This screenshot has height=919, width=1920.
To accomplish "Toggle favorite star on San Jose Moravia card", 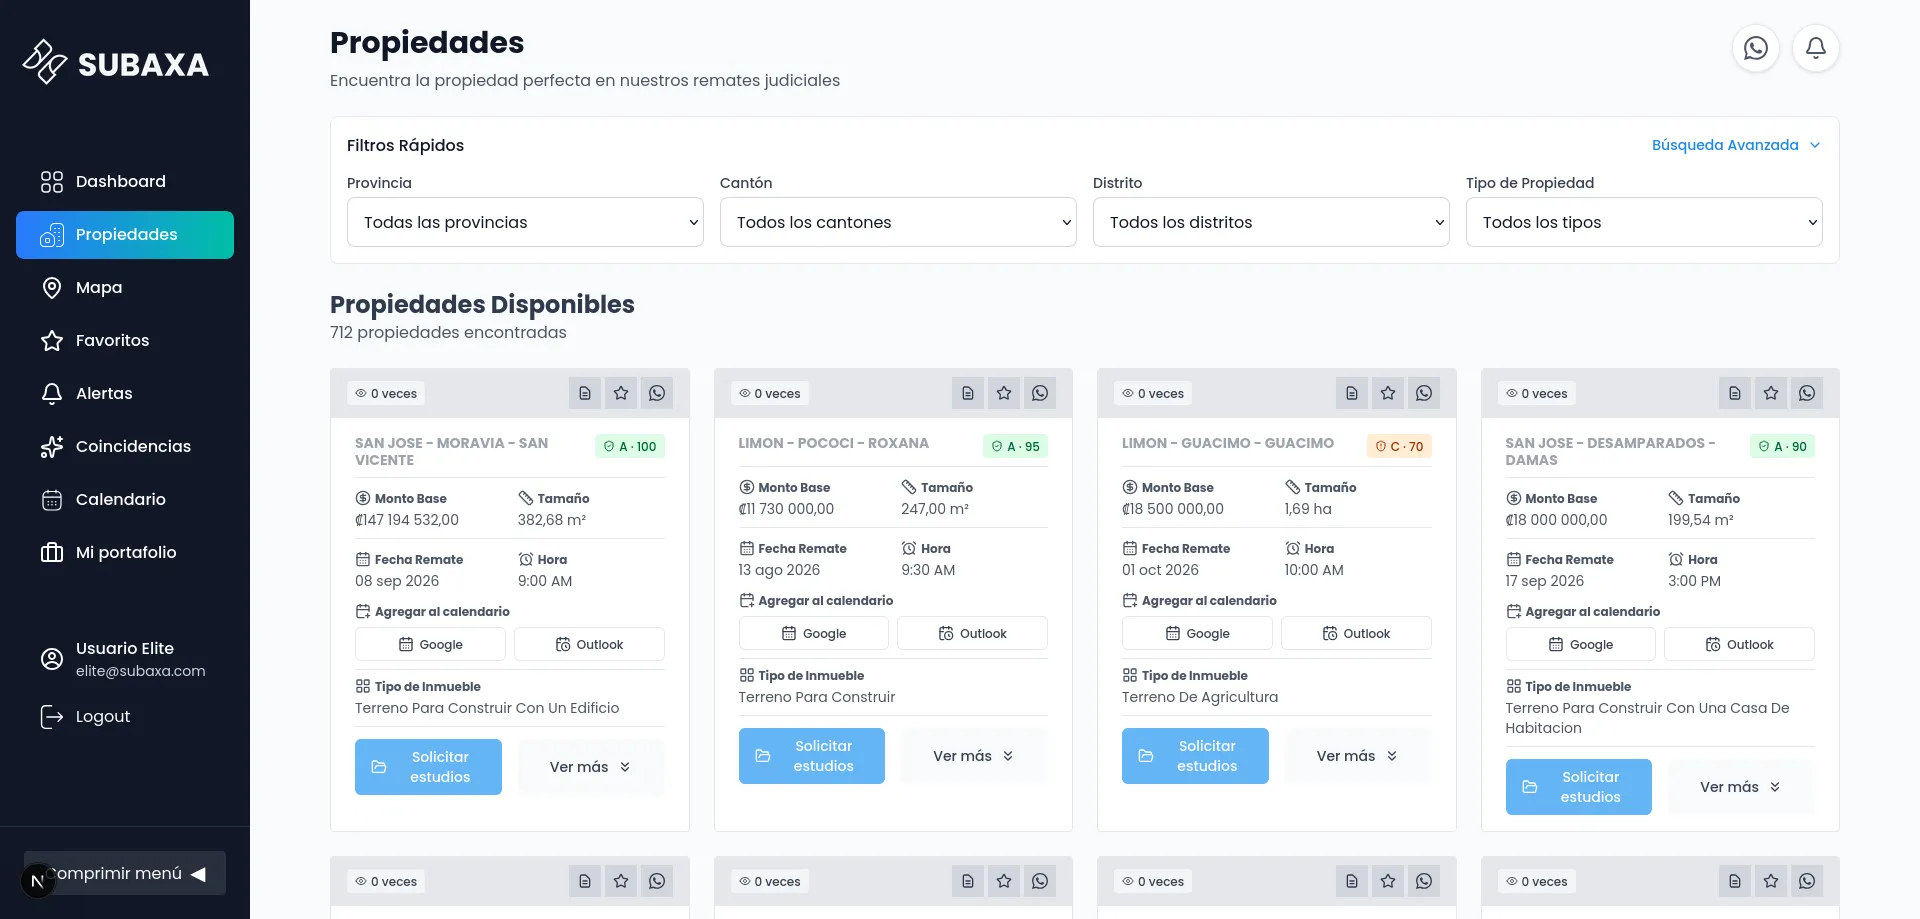I will 621,393.
